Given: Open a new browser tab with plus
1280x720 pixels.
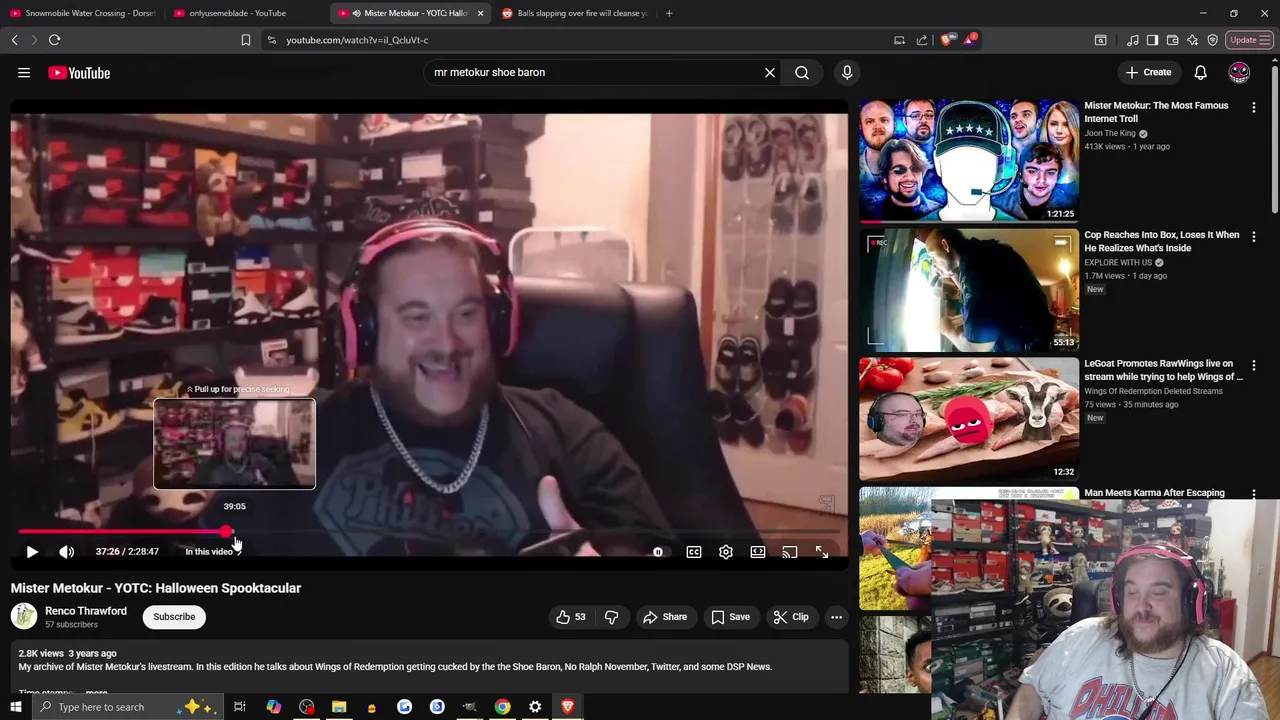Looking at the screenshot, I should (669, 13).
